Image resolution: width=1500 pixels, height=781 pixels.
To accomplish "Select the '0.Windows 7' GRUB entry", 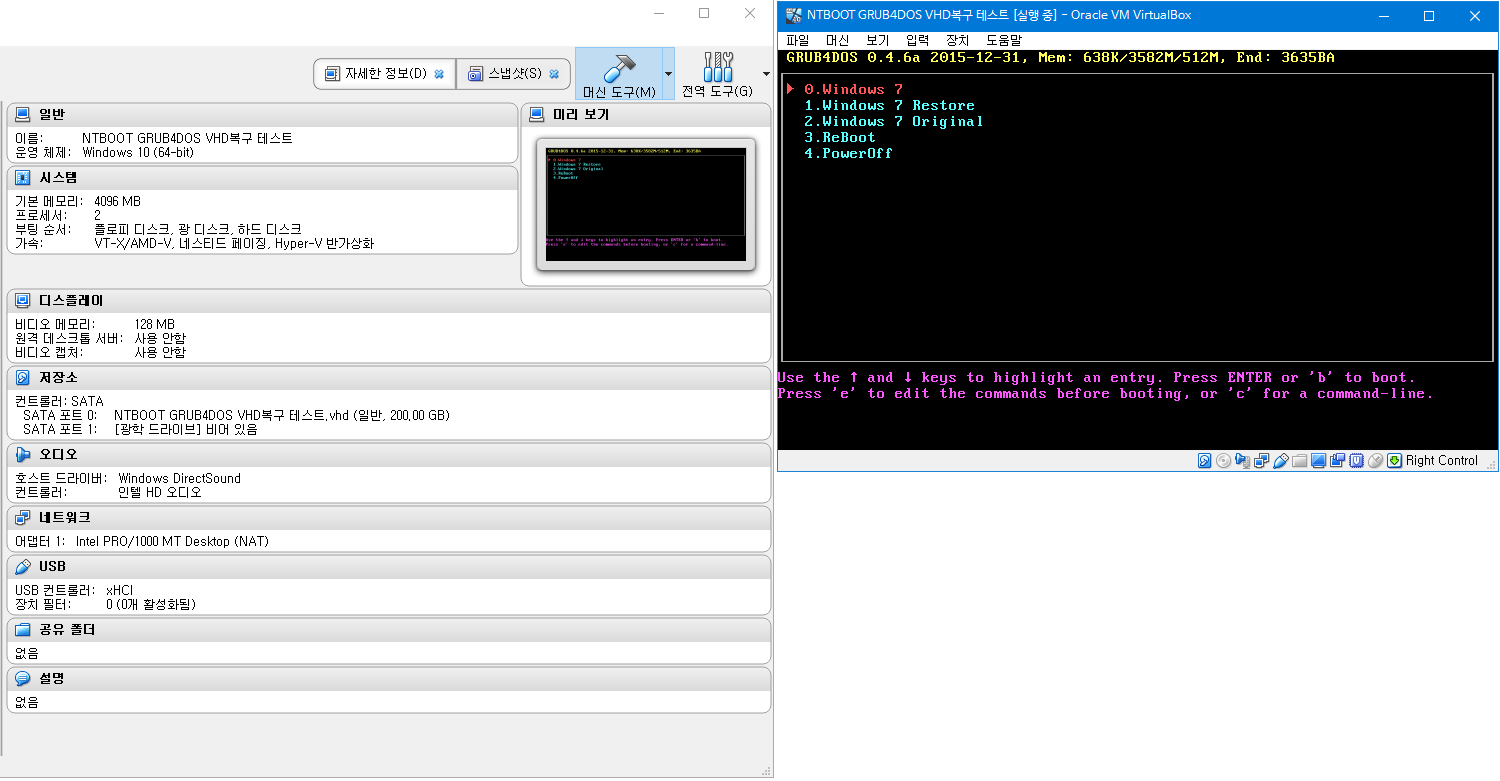I will 853,89.
